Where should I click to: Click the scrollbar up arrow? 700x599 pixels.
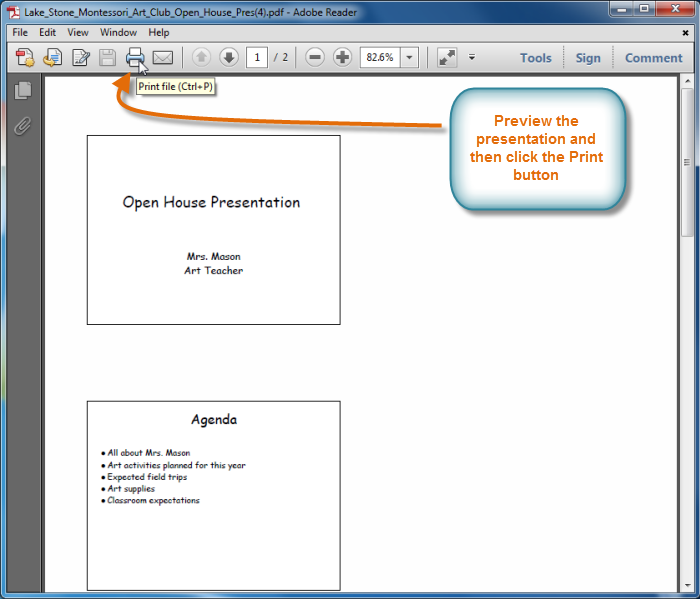coord(687,81)
